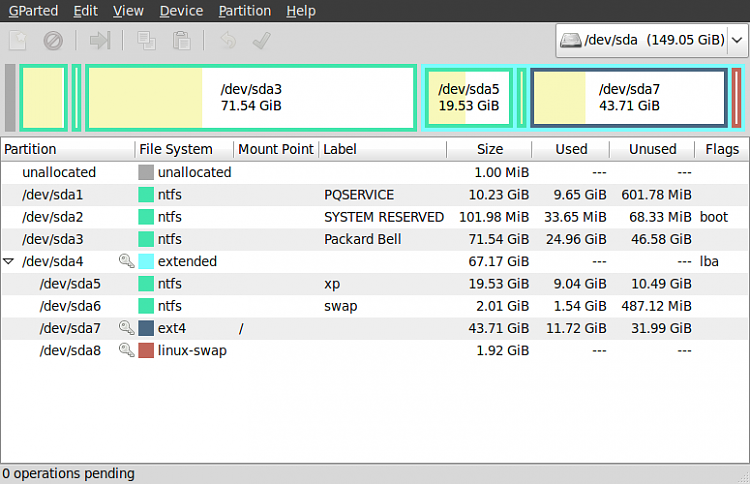This screenshot has height=484, width=750.
Task: Click the Resize/Move toolbar icon
Action: click(100, 41)
